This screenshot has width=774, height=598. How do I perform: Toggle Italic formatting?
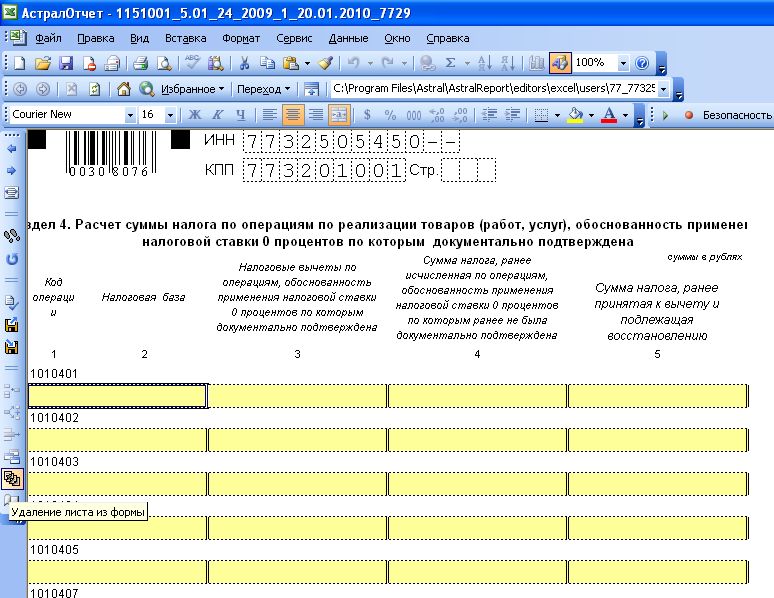click(x=217, y=115)
